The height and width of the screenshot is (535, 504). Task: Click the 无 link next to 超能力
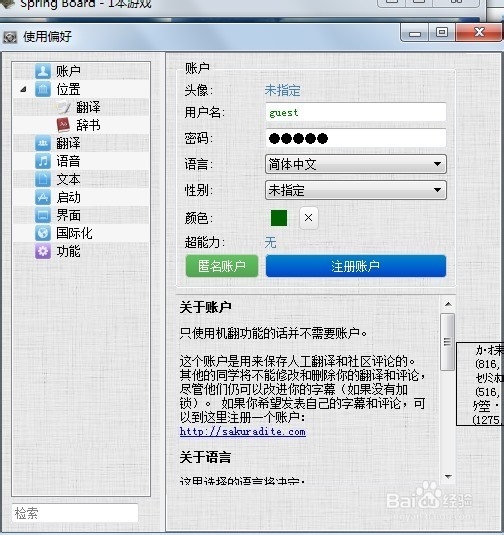pyautogui.click(x=270, y=243)
